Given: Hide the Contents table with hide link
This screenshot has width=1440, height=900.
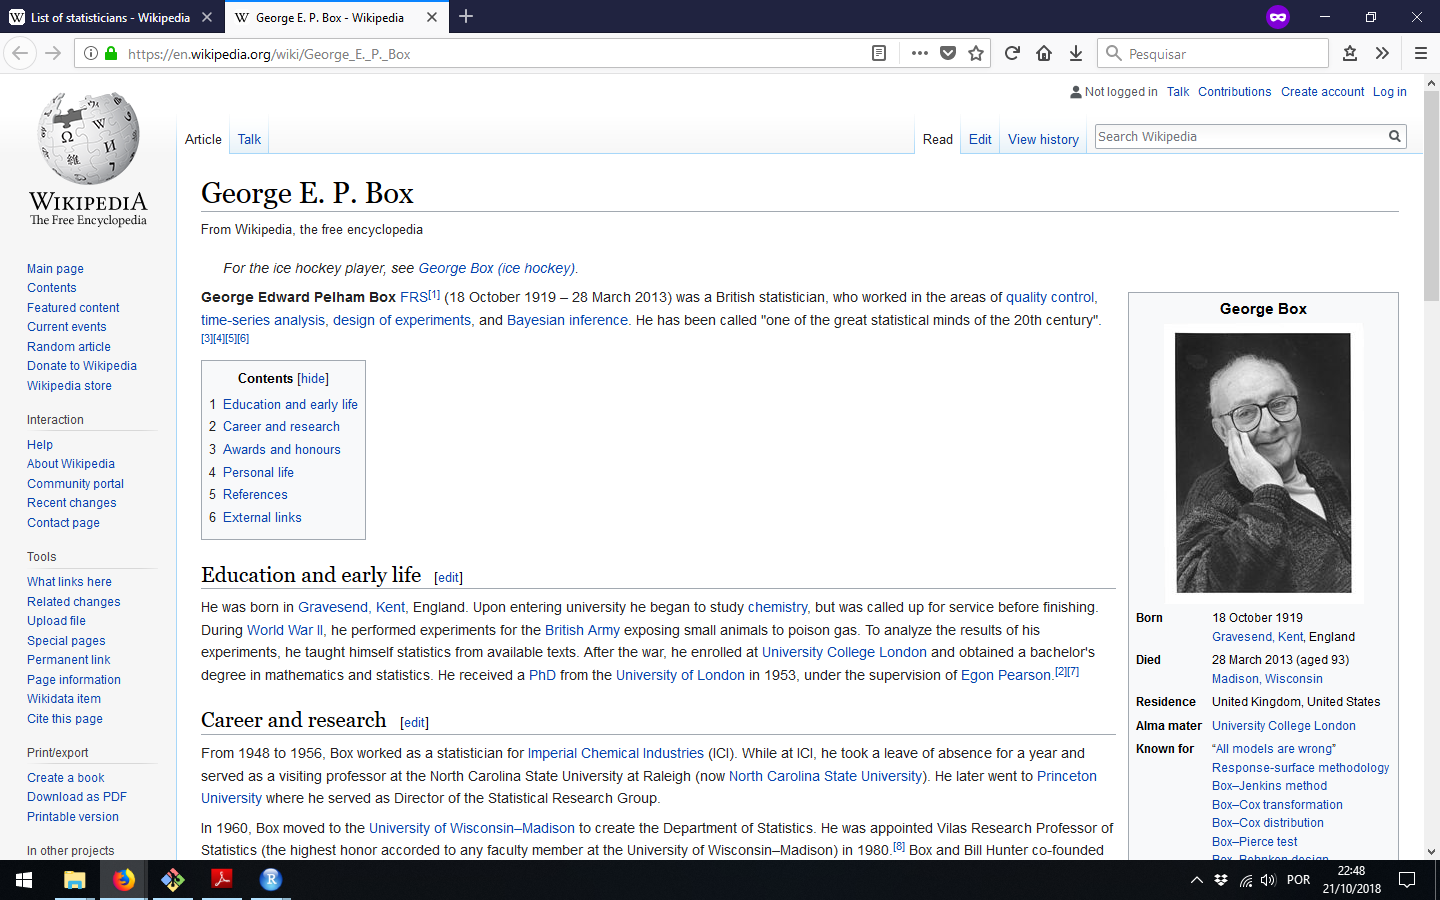Looking at the screenshot, I should (313, 379).
